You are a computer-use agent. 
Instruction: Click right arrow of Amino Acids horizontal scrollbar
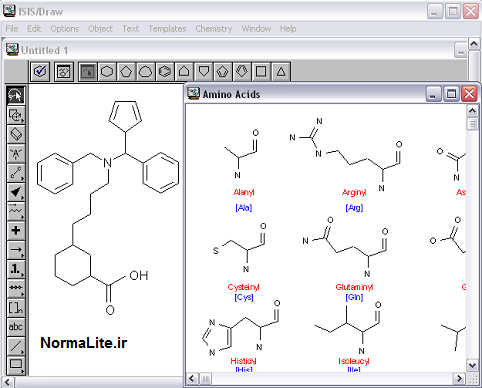459,379
